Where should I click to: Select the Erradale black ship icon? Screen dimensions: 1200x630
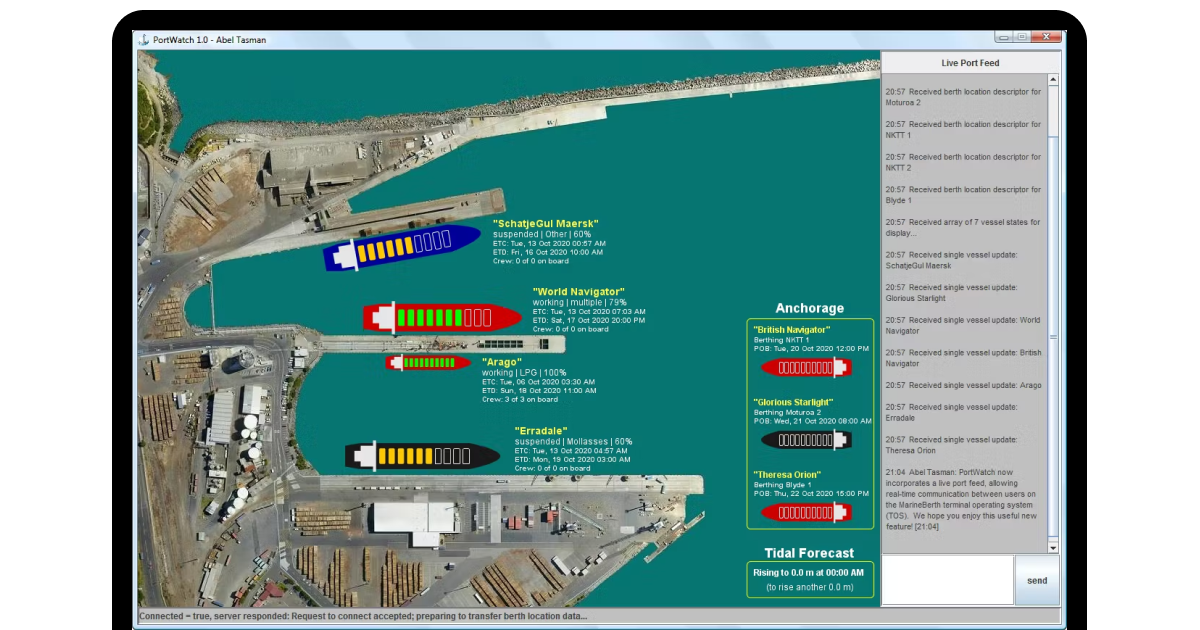[423, 456]
